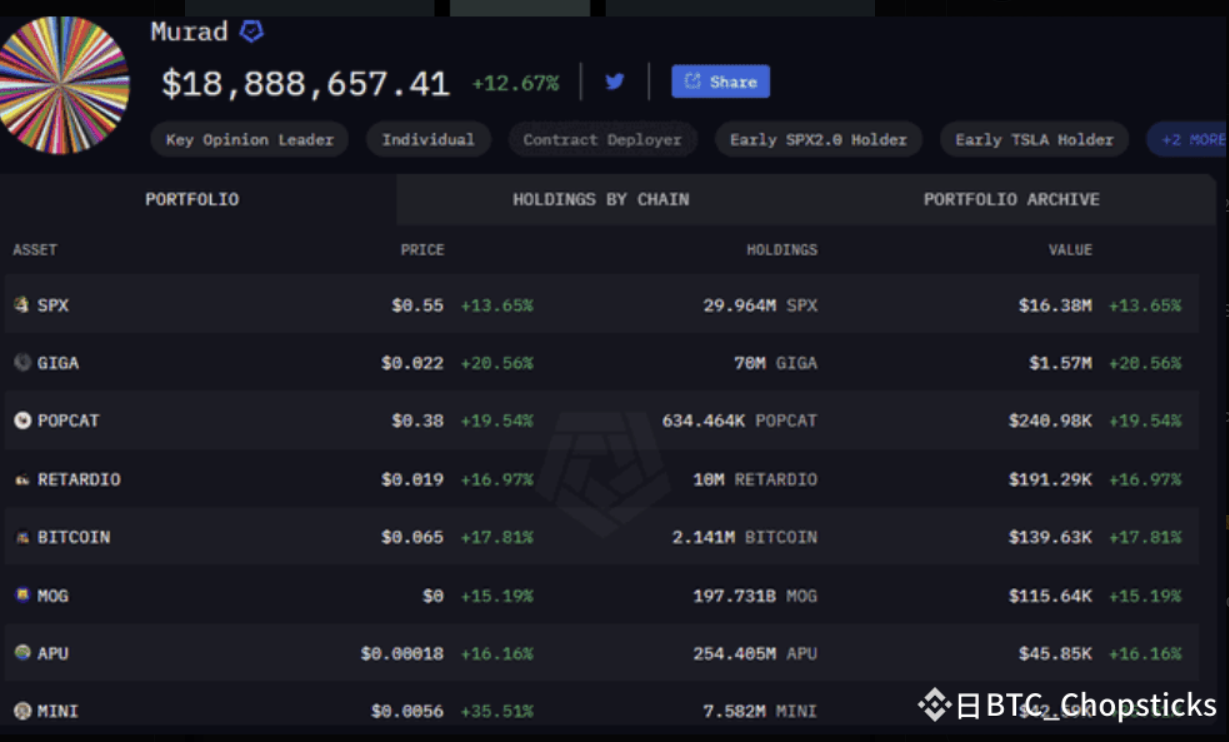Click the 634.464K POPCAT holdings
1229x742 pixels.
click(740, 421)
